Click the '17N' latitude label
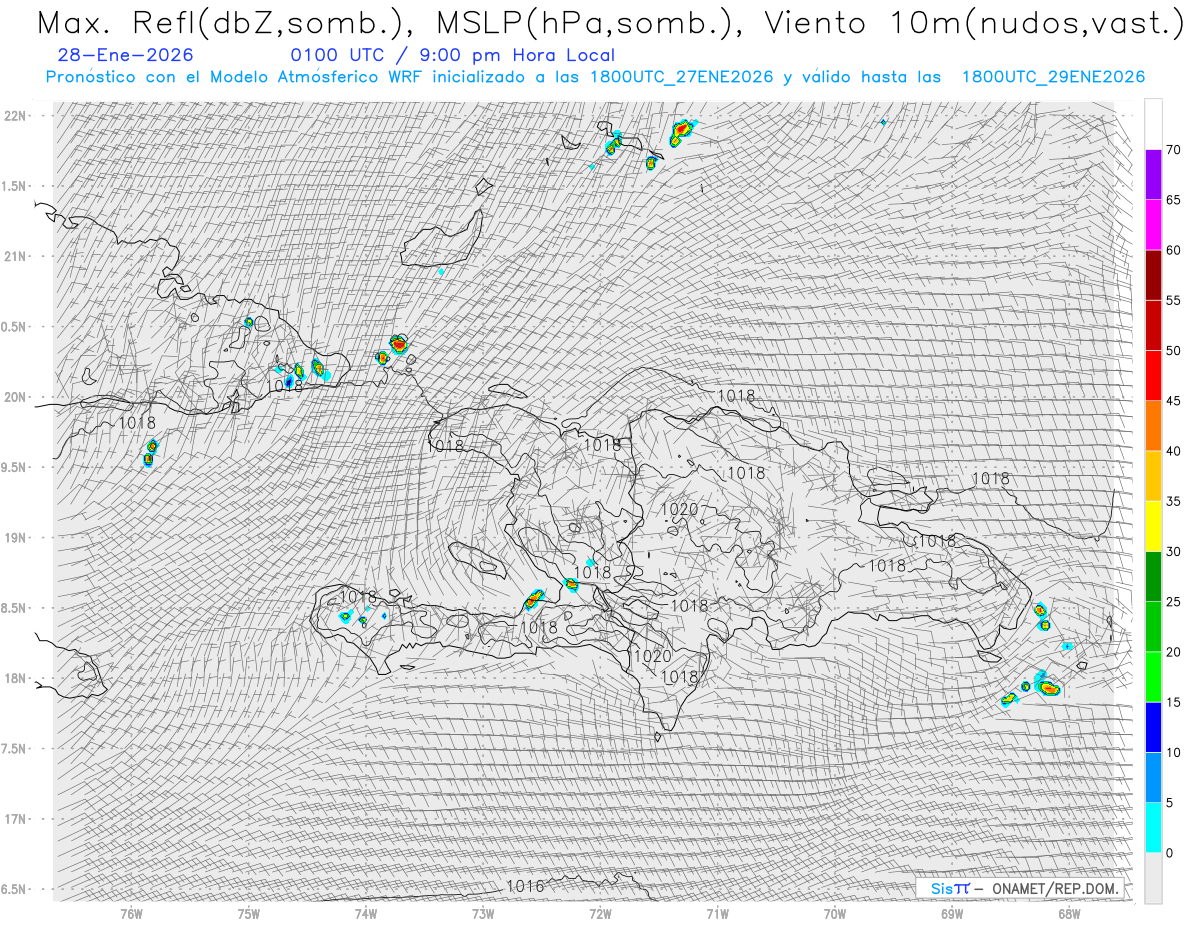Image resolution: width=1200 pixels, height=927 pixels. (15, 819)
